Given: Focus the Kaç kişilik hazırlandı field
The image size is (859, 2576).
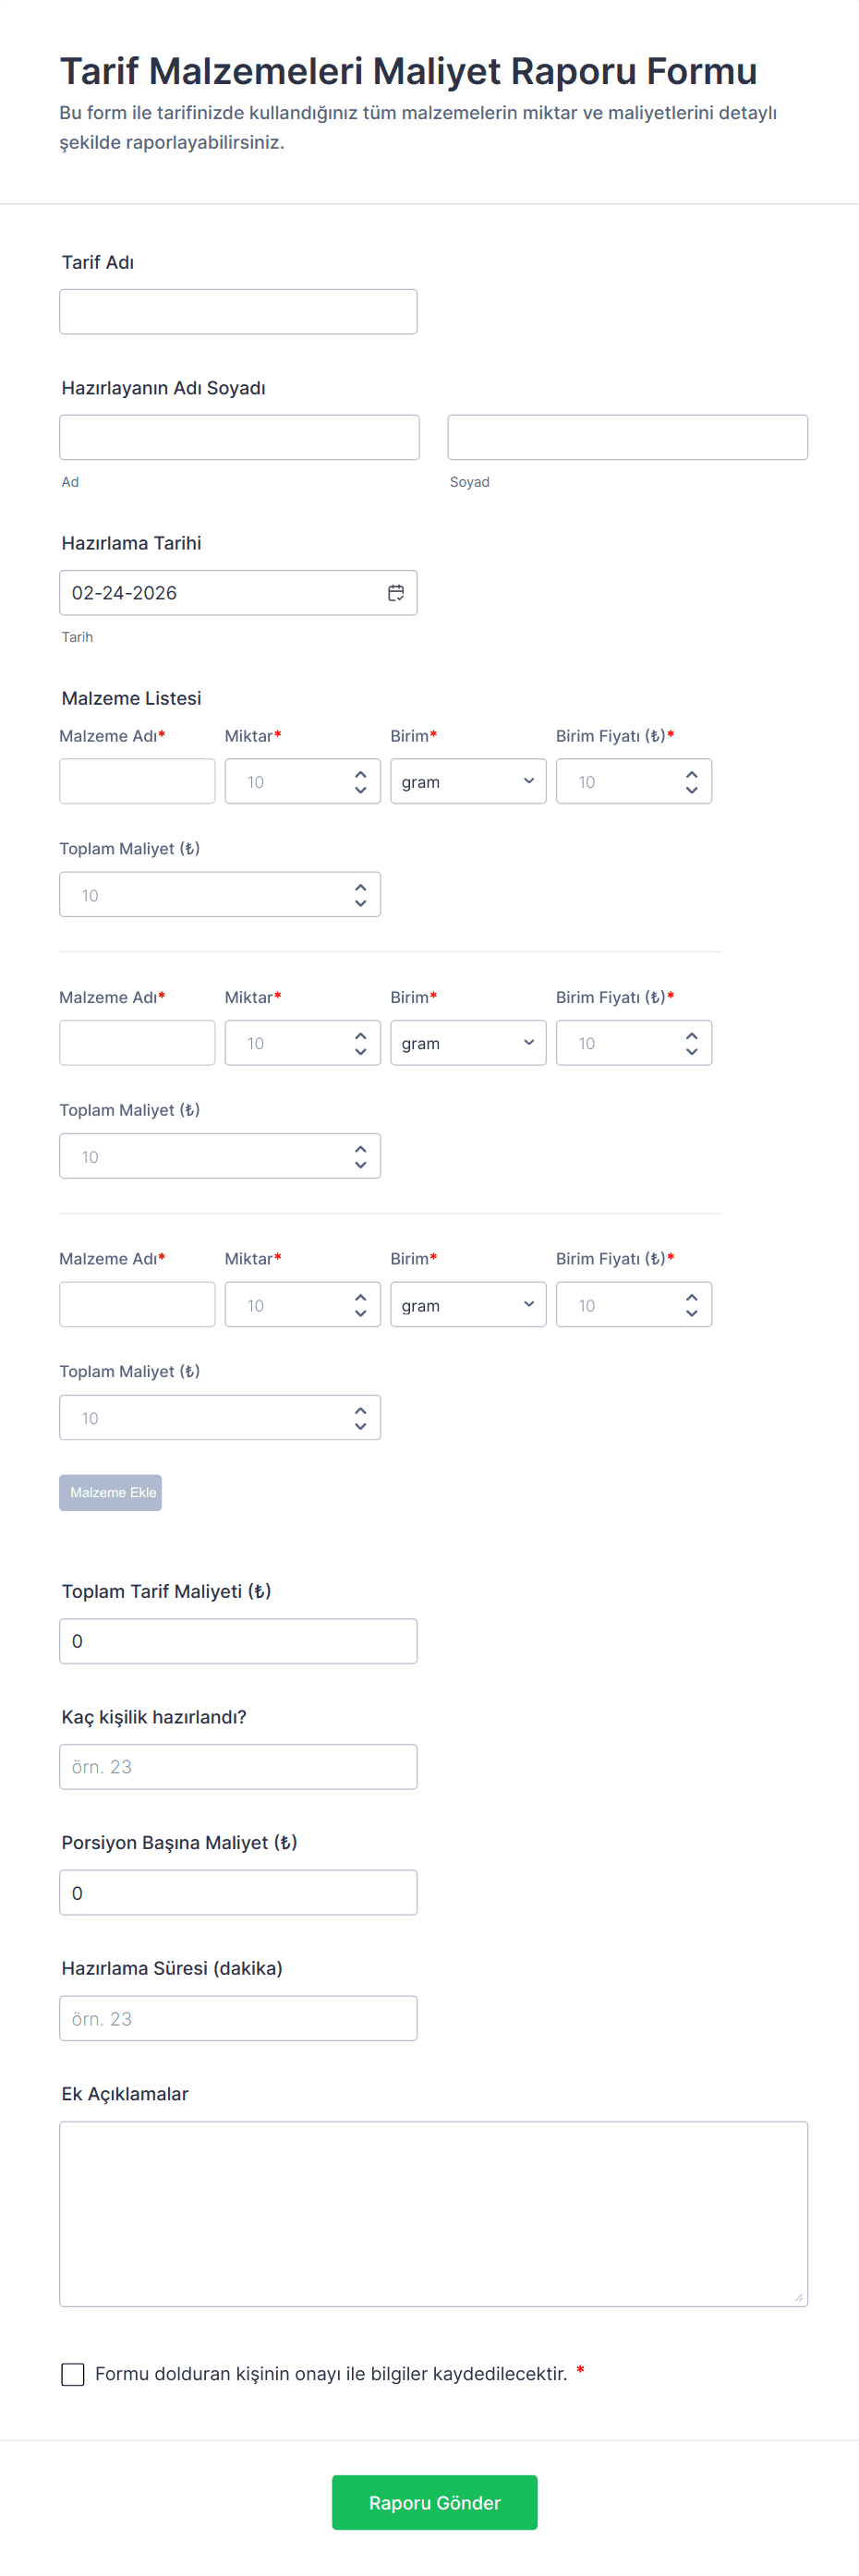Looking at the screenshot, I should 238,1767.
